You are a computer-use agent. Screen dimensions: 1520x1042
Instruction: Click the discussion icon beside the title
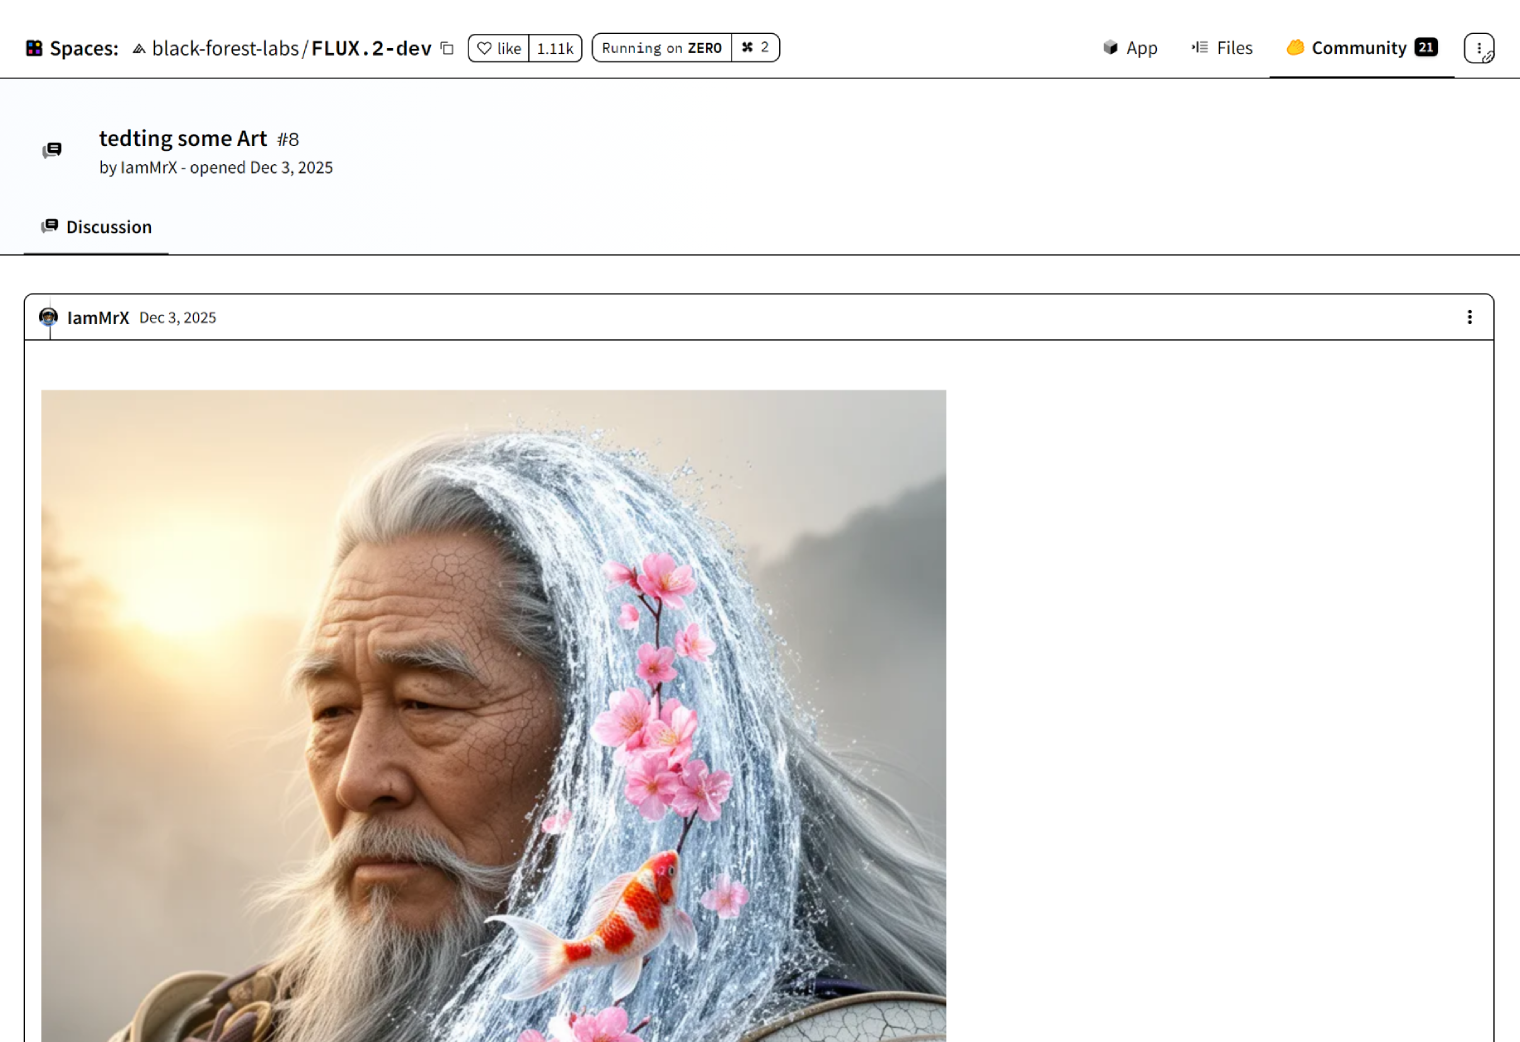(x=52, y=150)
